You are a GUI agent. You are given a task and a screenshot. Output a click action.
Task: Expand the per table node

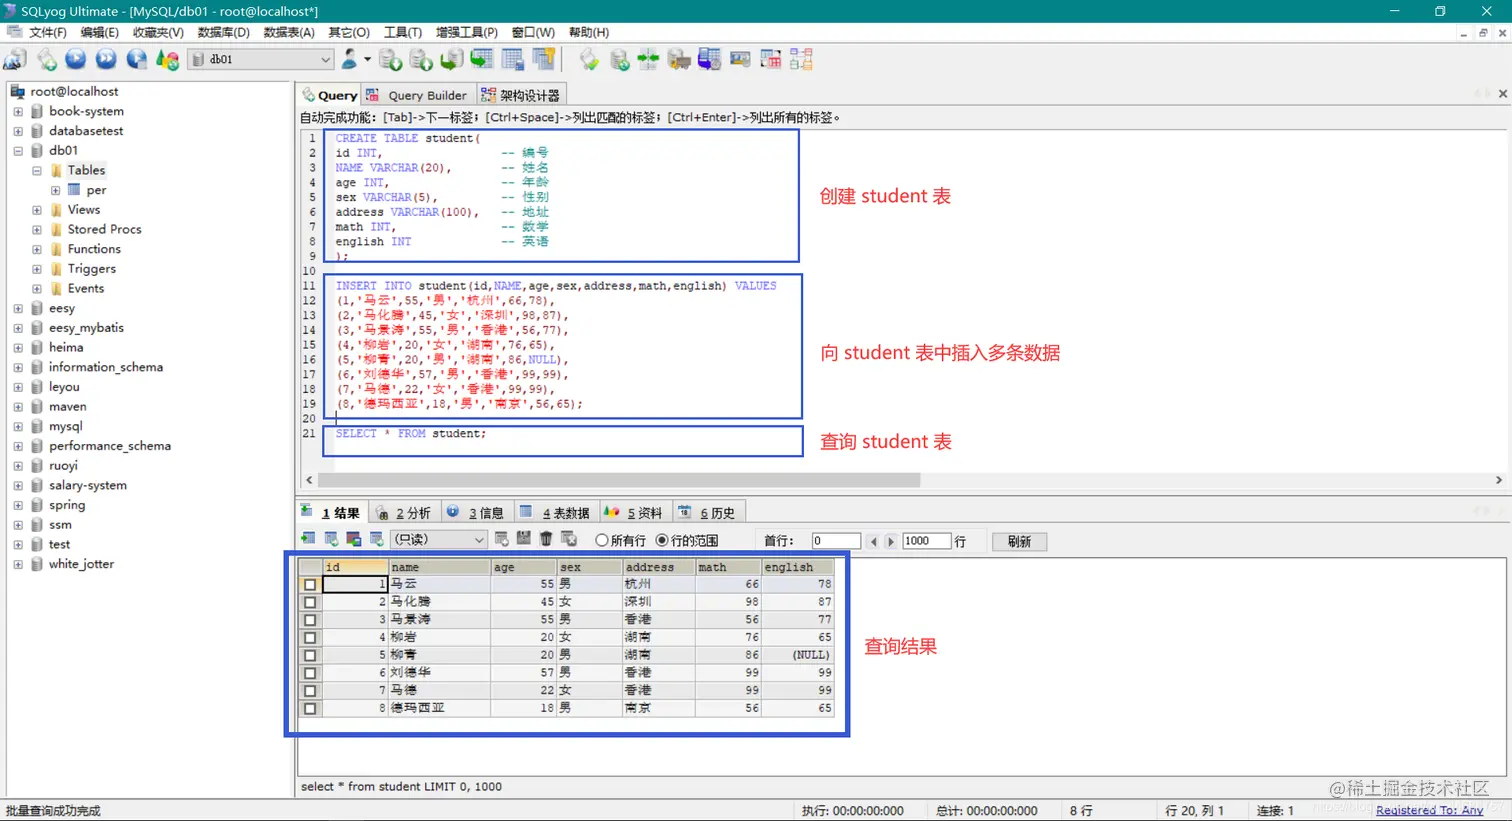pyautogui.click(x=56, y=190)
